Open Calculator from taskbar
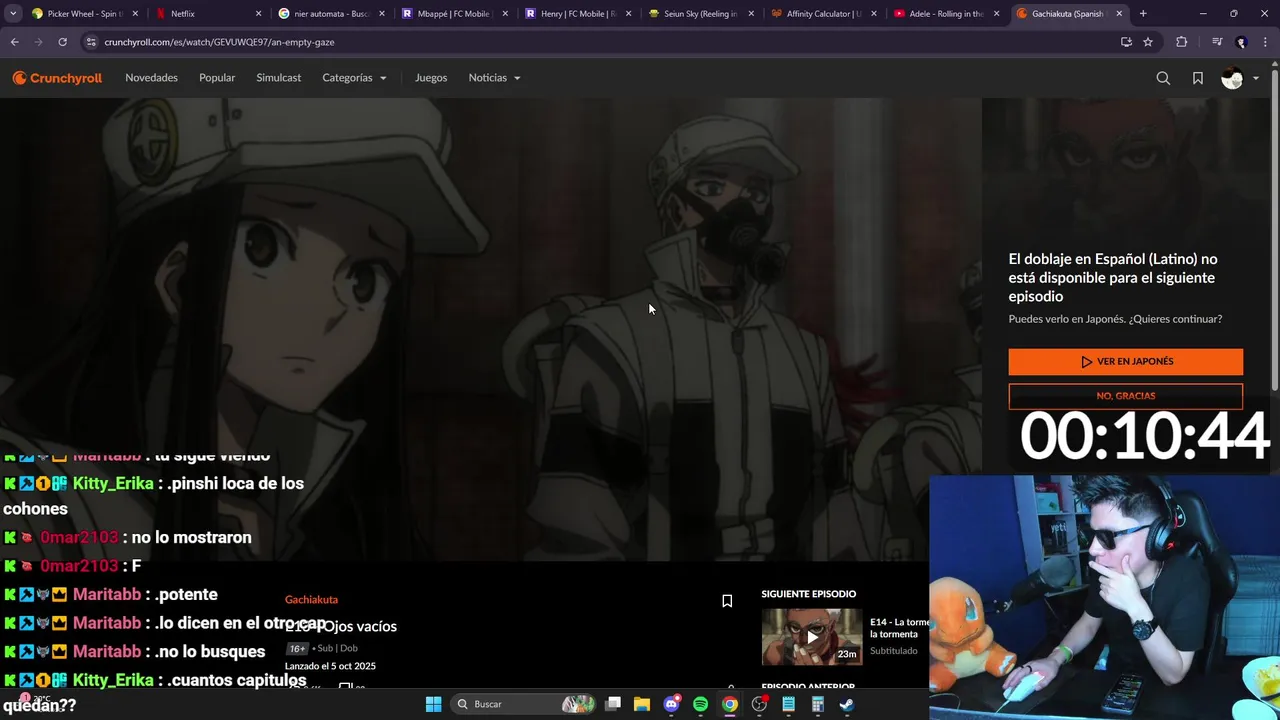 point(817,704)
